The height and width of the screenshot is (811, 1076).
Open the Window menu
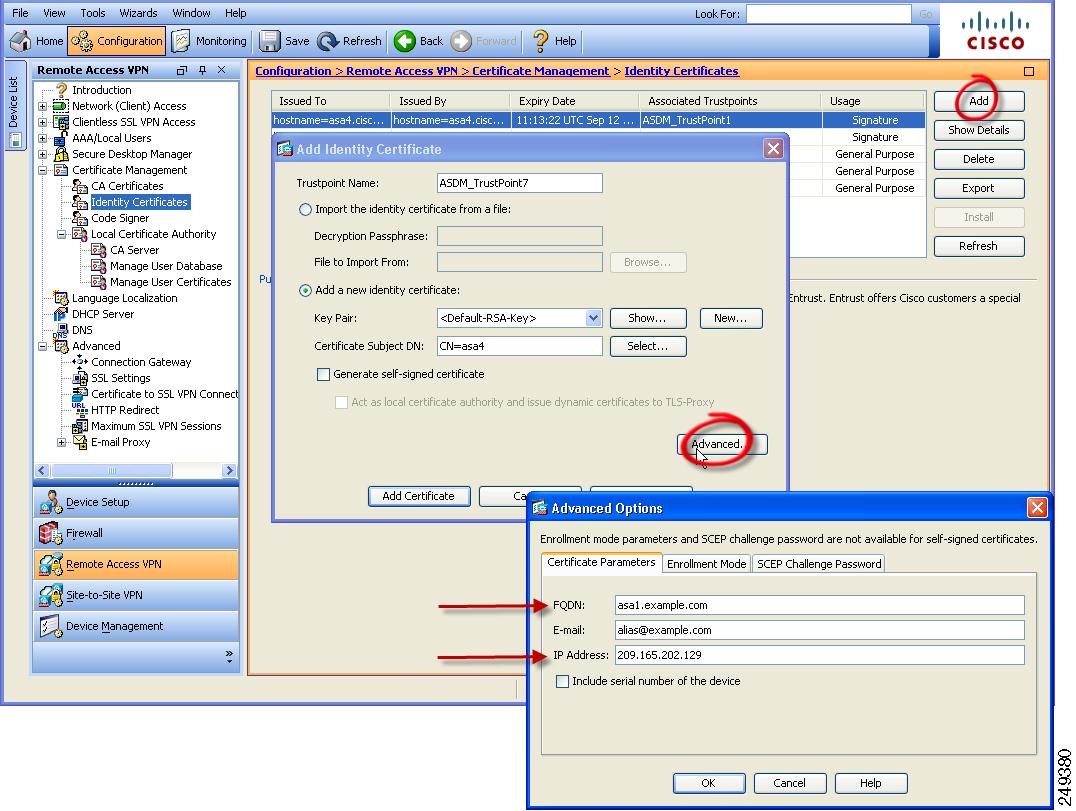191,13
